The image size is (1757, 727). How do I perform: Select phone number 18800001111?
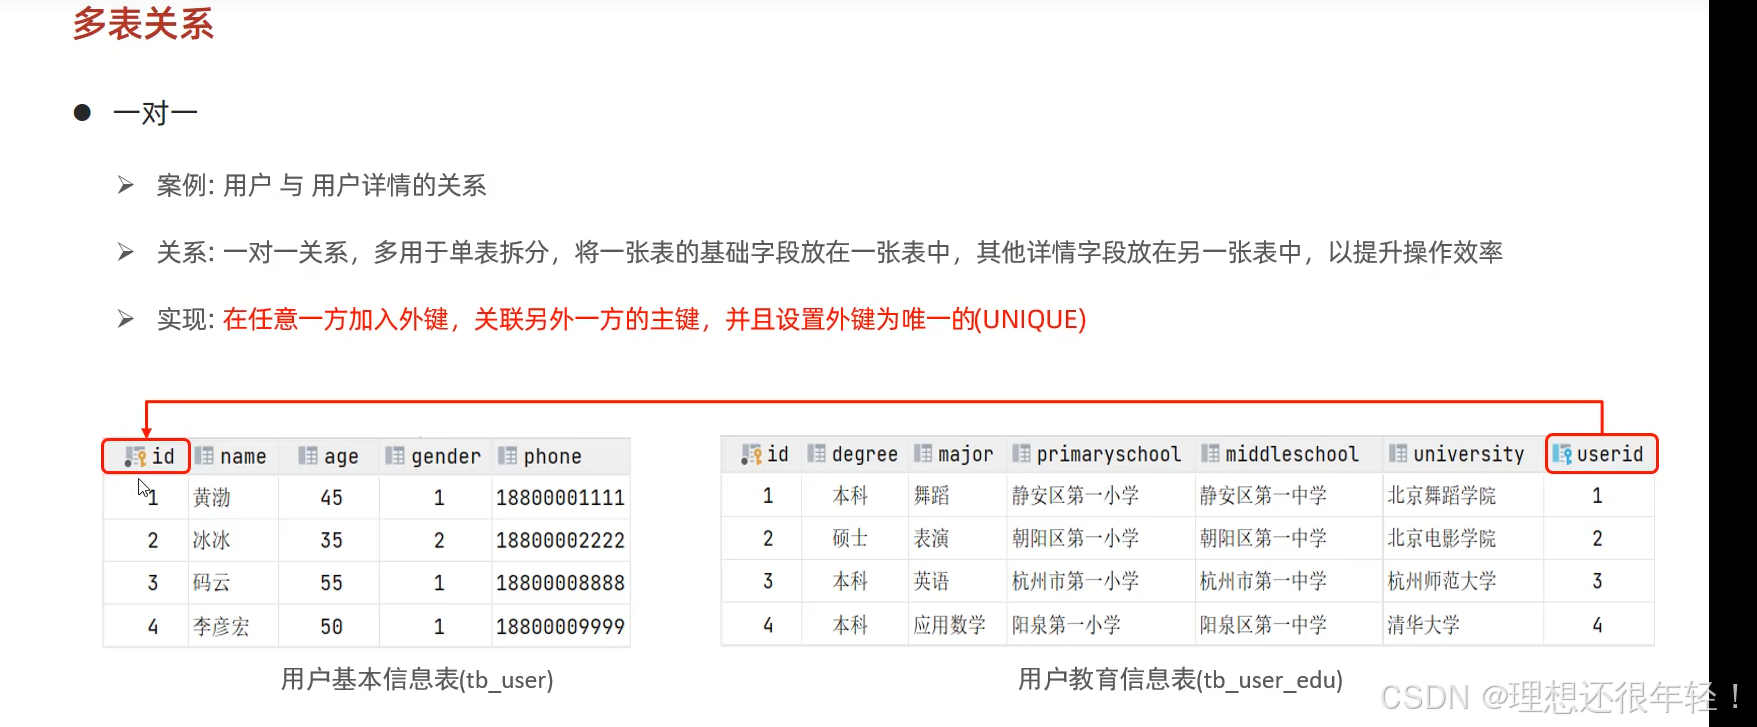560,497
